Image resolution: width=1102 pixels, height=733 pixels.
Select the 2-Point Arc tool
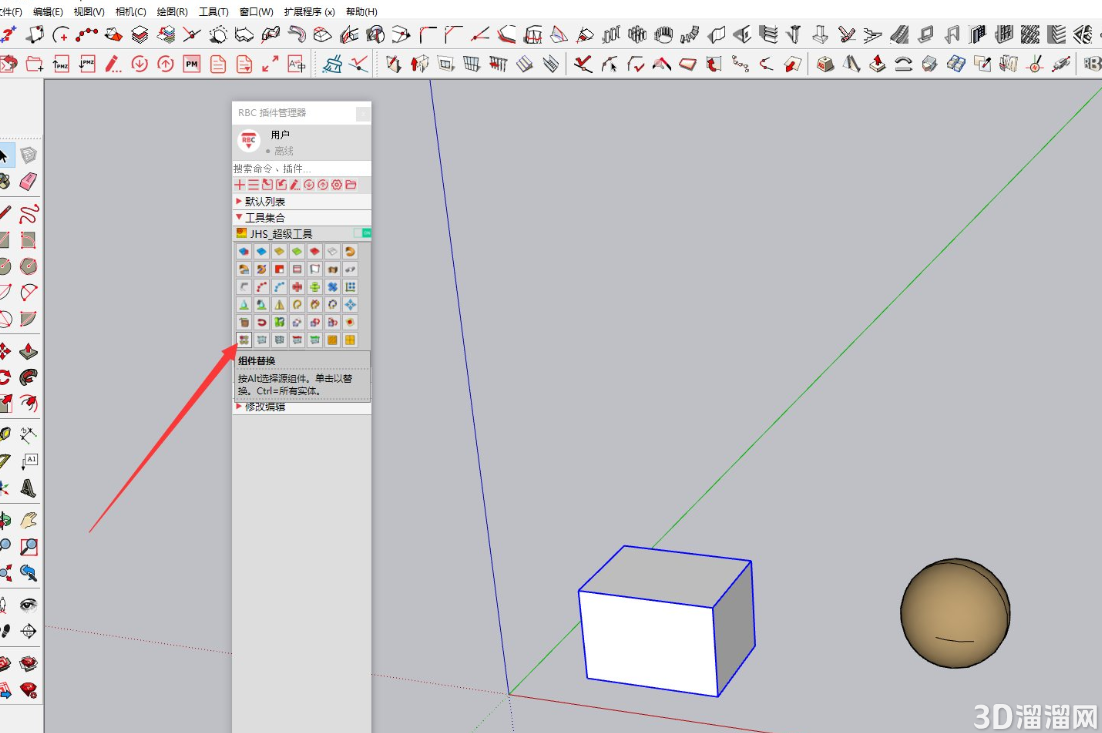click(x=28, y=292)
